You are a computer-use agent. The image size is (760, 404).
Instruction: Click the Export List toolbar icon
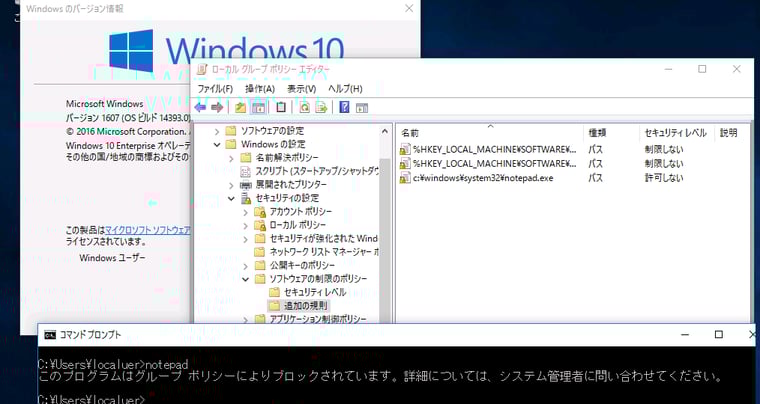(x=321, y=108)
